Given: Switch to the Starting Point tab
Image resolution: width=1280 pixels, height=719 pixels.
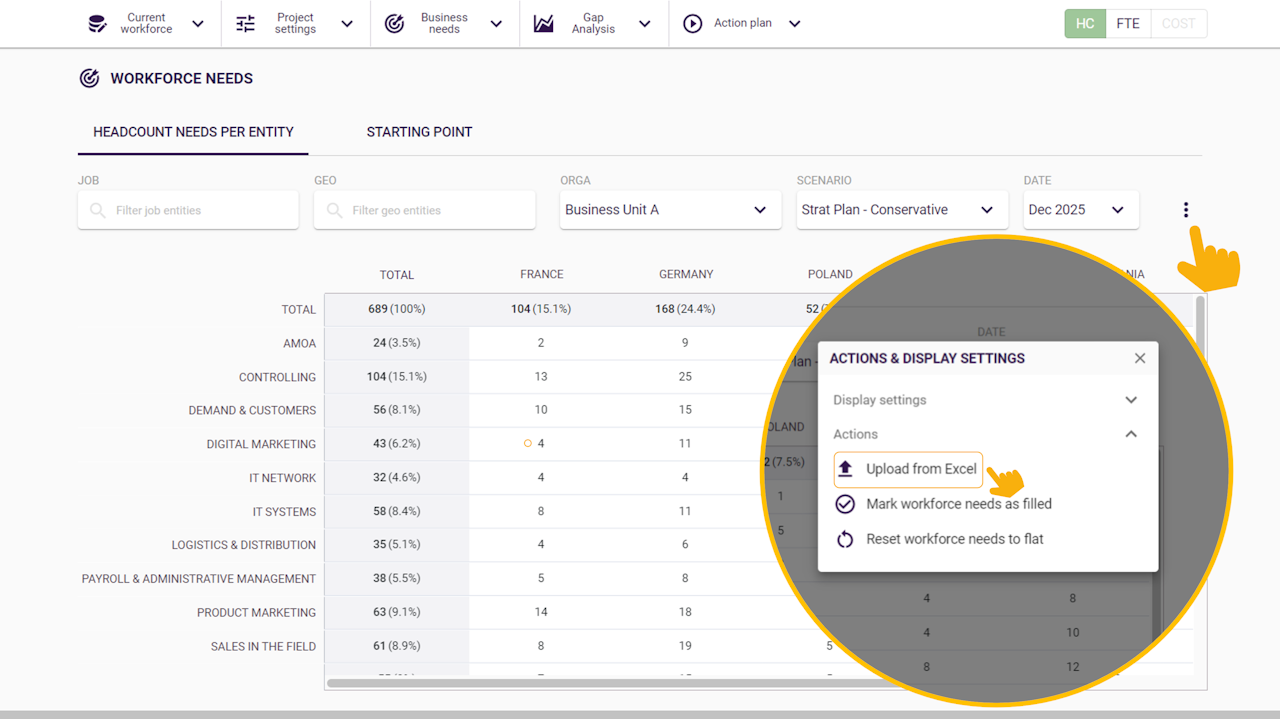Looking at the screenshot, I should 419,132.
